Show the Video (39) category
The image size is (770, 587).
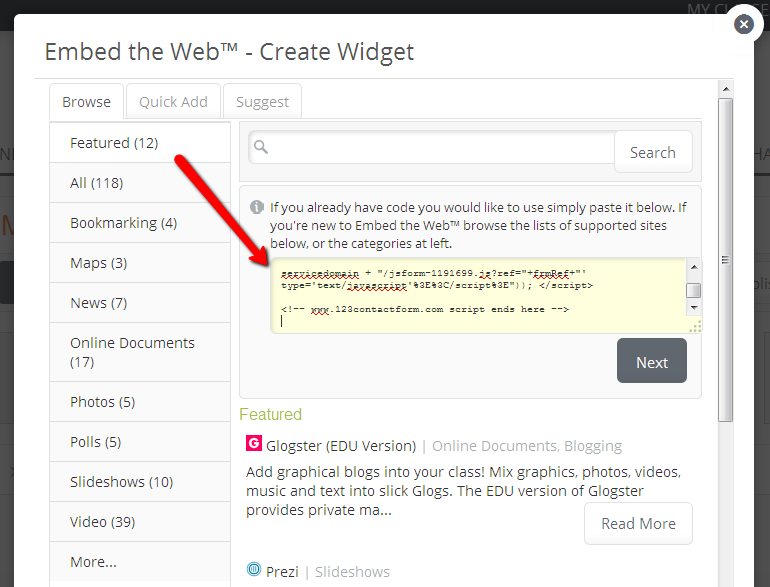140,522
